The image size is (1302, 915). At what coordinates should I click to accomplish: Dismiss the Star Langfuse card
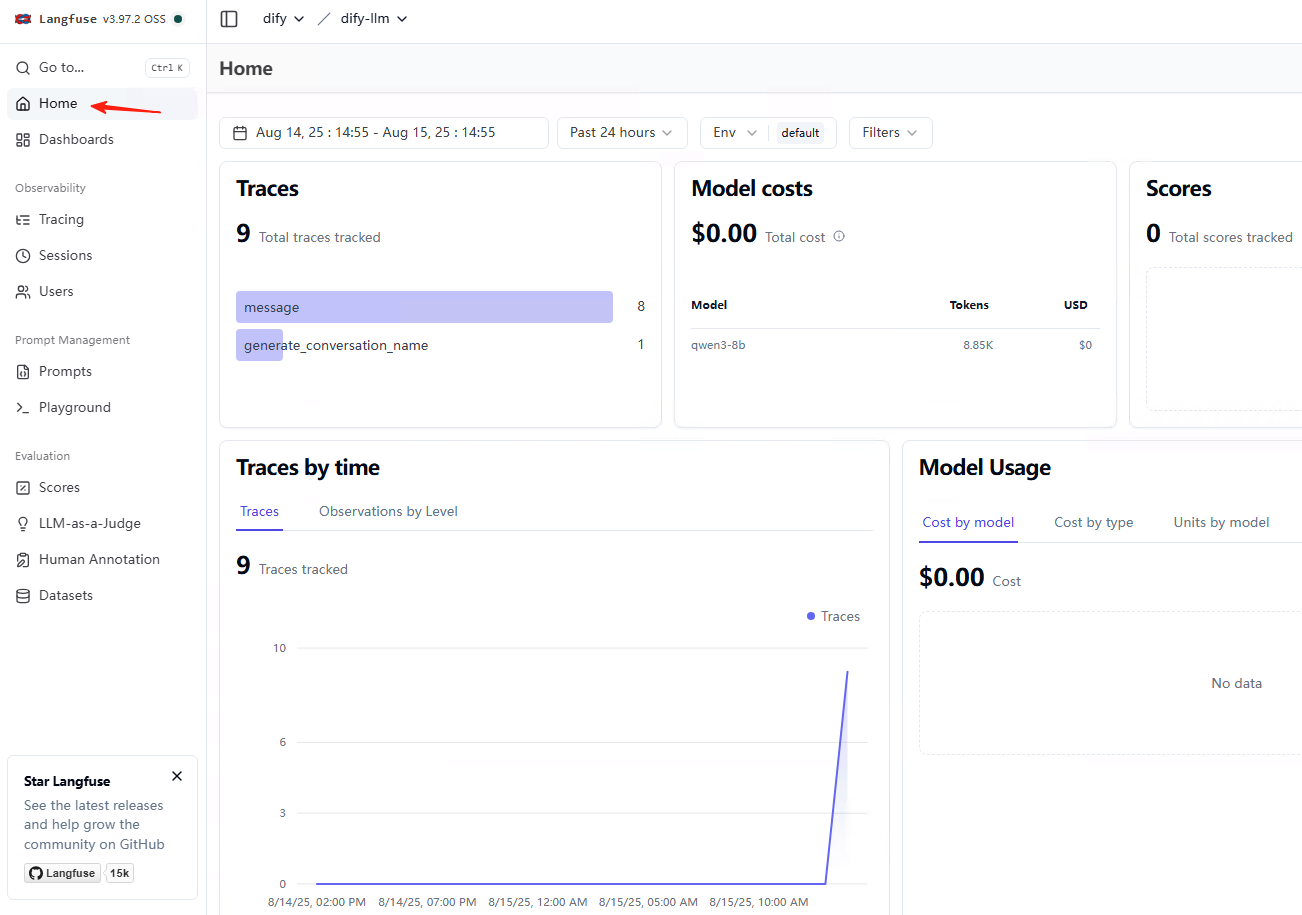(177, 776)
